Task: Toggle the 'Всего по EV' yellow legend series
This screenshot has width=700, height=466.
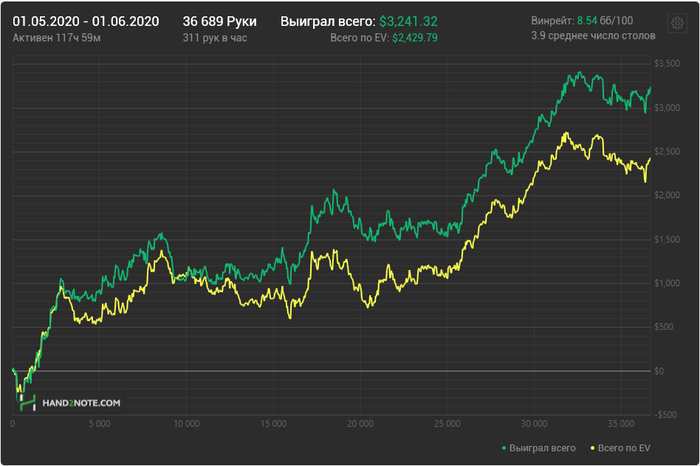Action: 621,448
